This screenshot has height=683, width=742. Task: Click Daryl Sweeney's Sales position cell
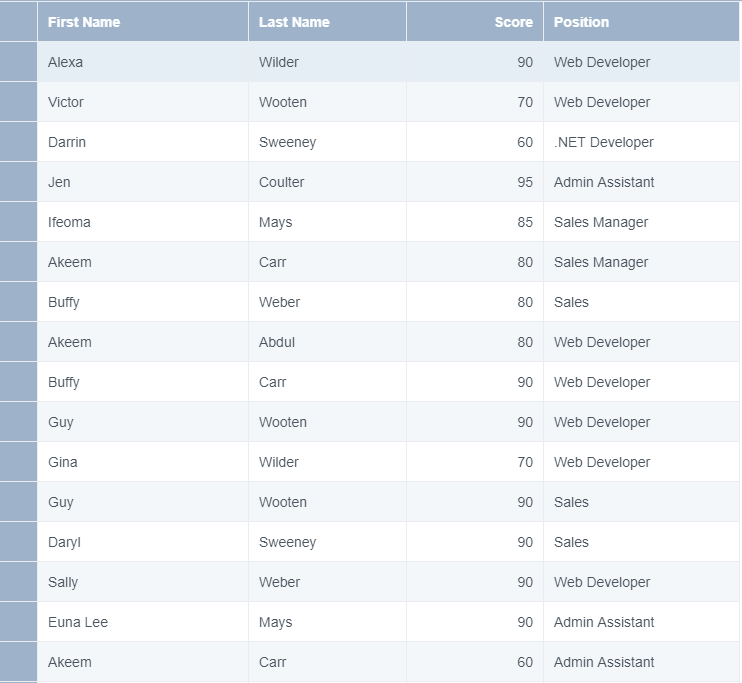coord(642,542)
